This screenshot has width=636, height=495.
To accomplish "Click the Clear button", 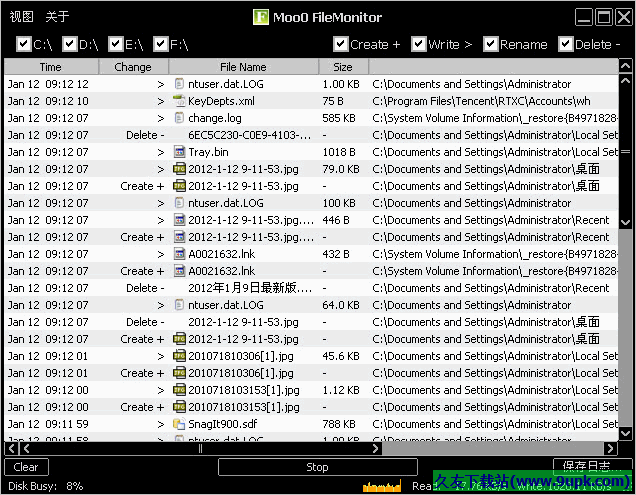I will coord(26,467).
